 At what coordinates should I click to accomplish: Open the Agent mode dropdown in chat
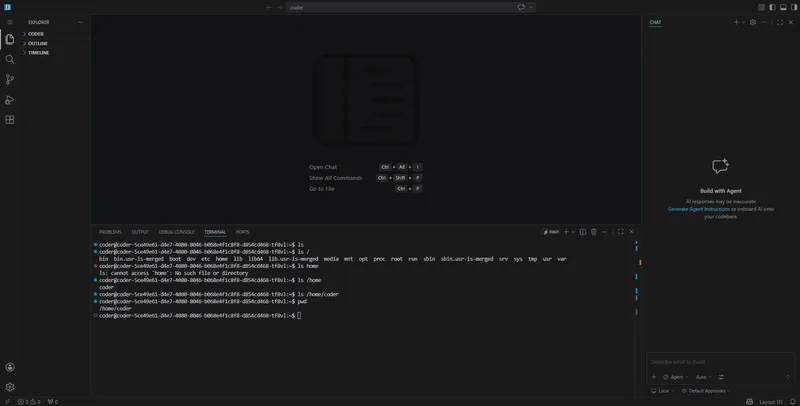[676, 377]
